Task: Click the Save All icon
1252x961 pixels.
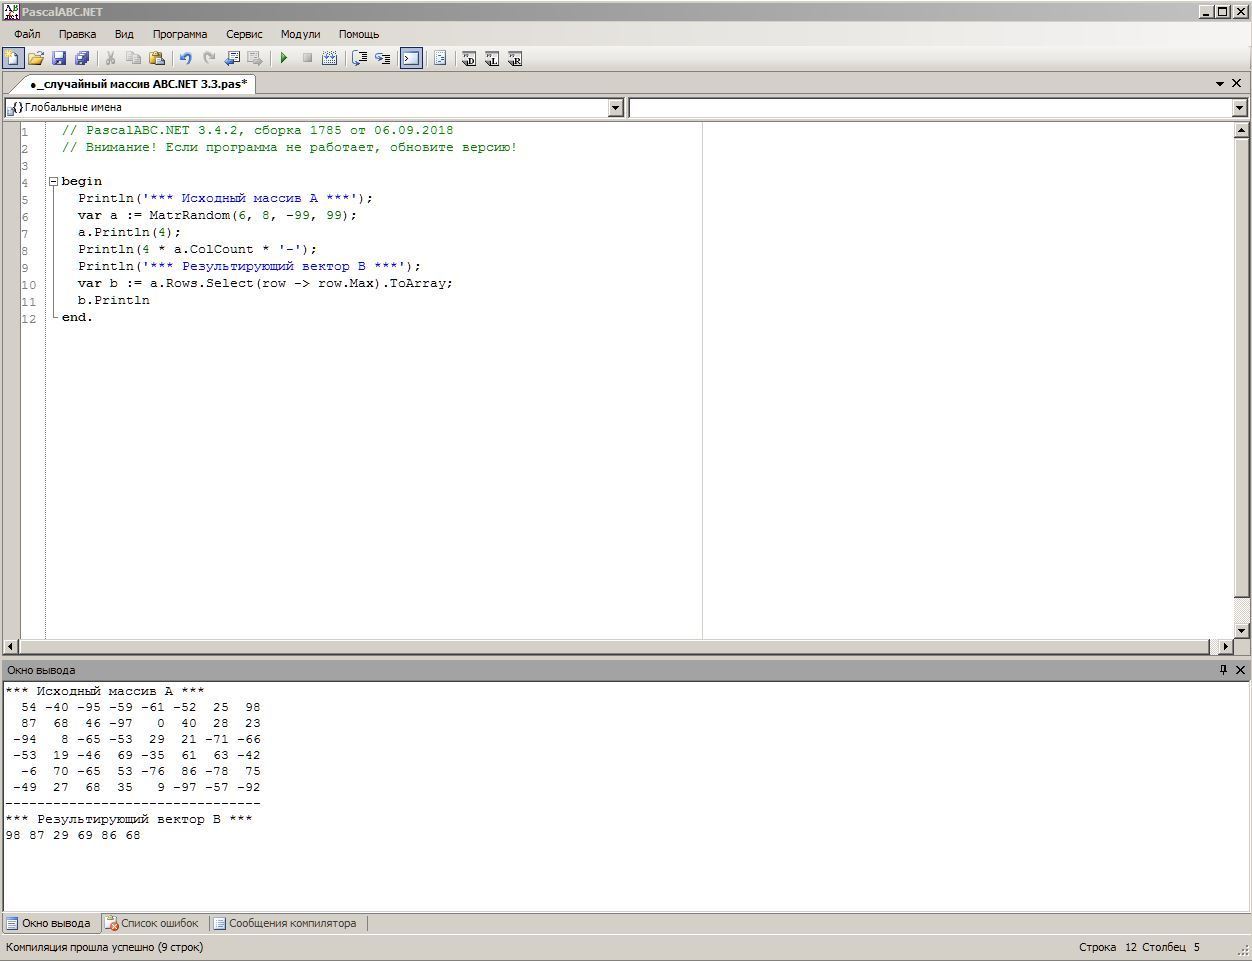Action: click(83, 59)
